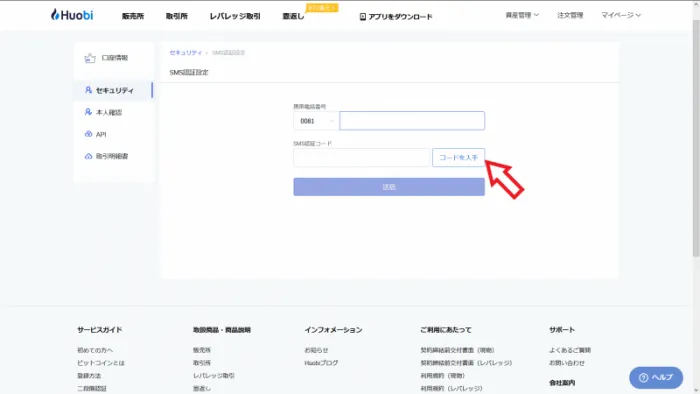Open the 0081 country code dropdown
Viewport: 700px width, 394px height.
(x=316, y=121)
